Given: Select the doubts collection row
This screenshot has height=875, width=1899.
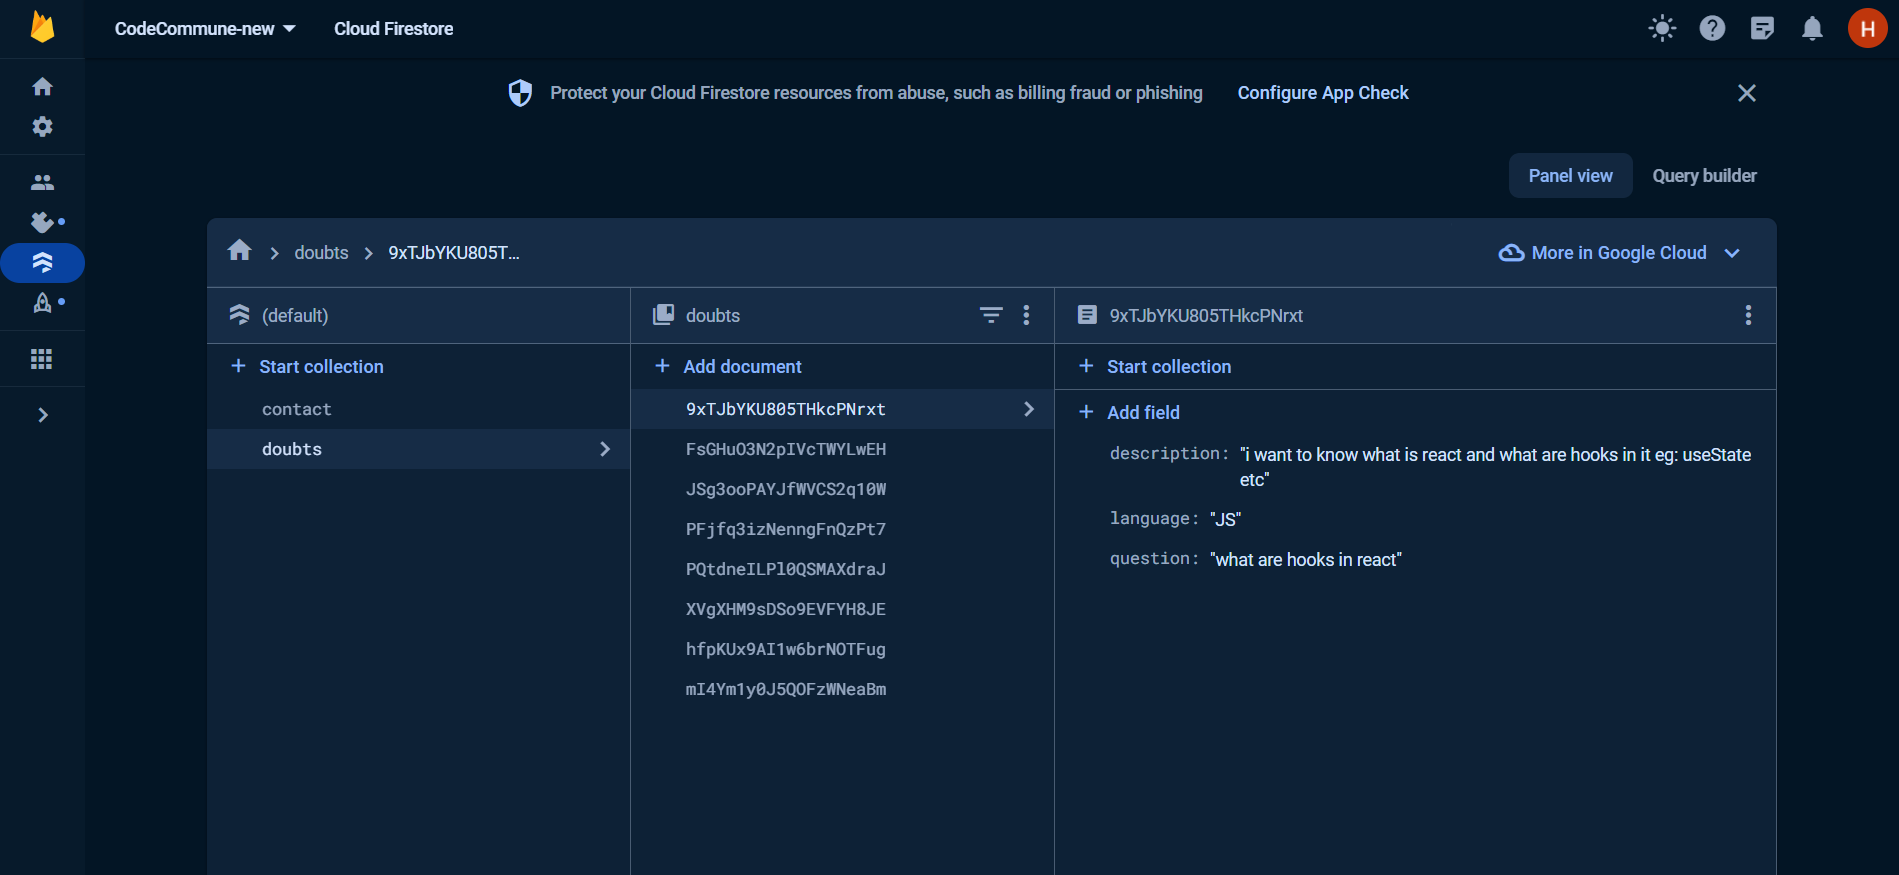Looking at the screenshot, I should [418, 449].
